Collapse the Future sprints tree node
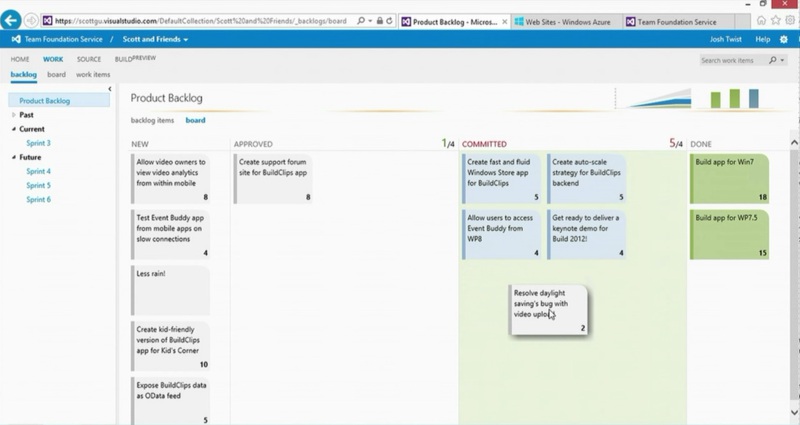Image resolution: width=800 pixels, height=425 pixels. tap(14, 157)
